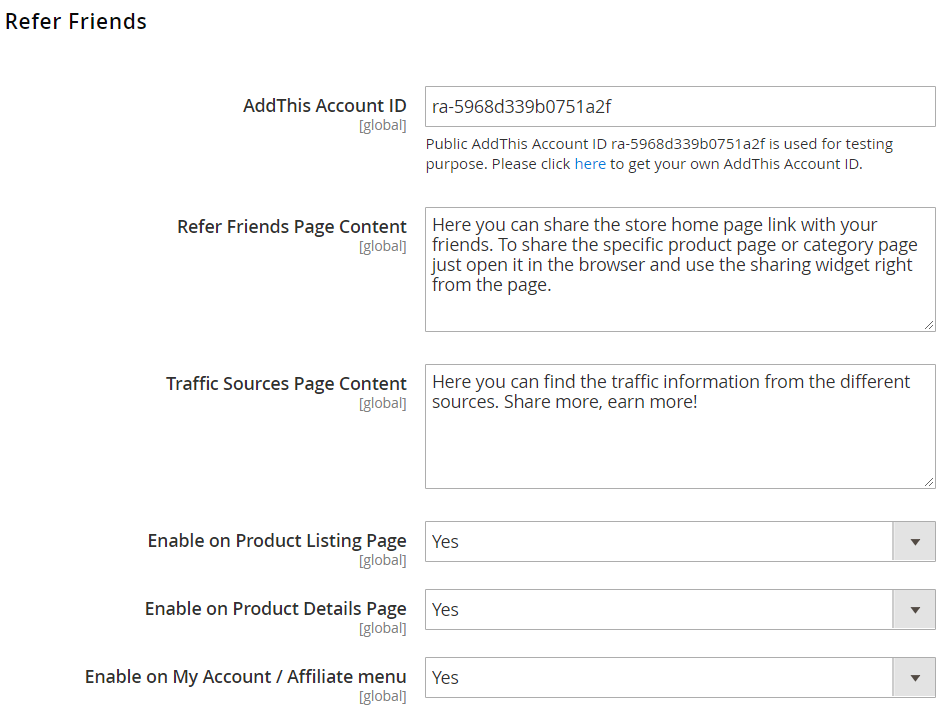Click the Traffic Sources Page Content label

point(286,383)
